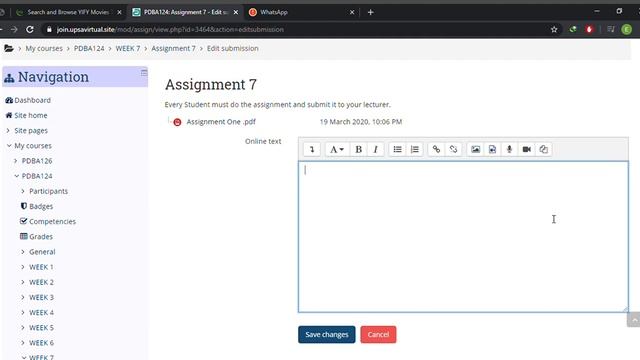640x360 pixels.
Task: Click inside the online text area
Action: pyautogui.click(x=463, y=237)
